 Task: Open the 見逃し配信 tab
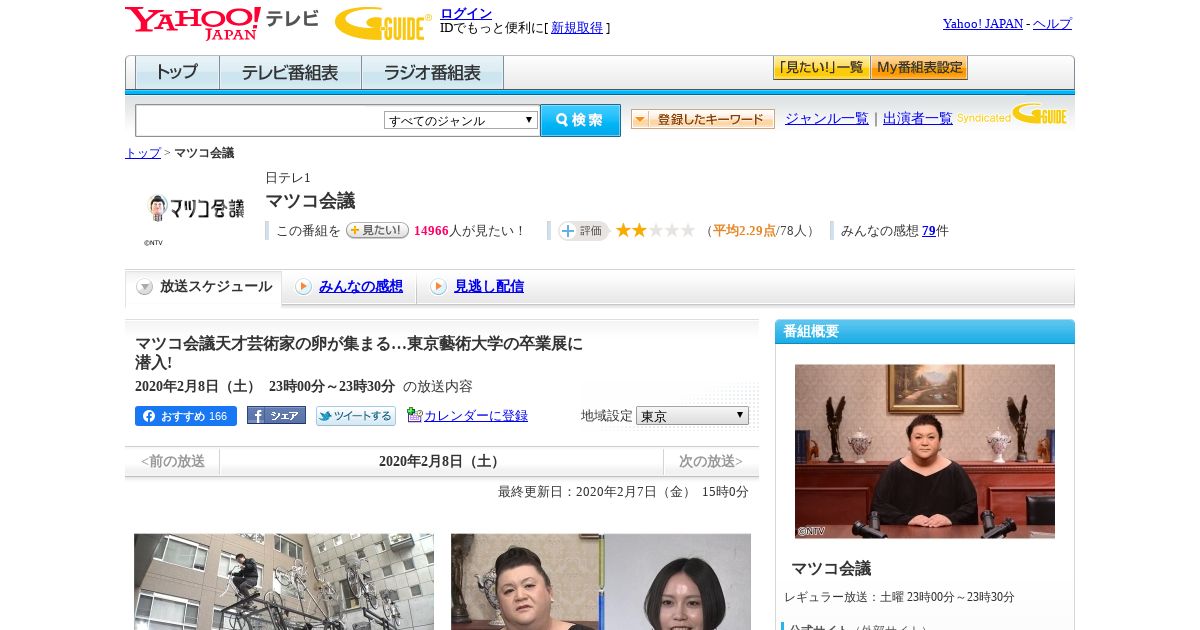[489, 286]
